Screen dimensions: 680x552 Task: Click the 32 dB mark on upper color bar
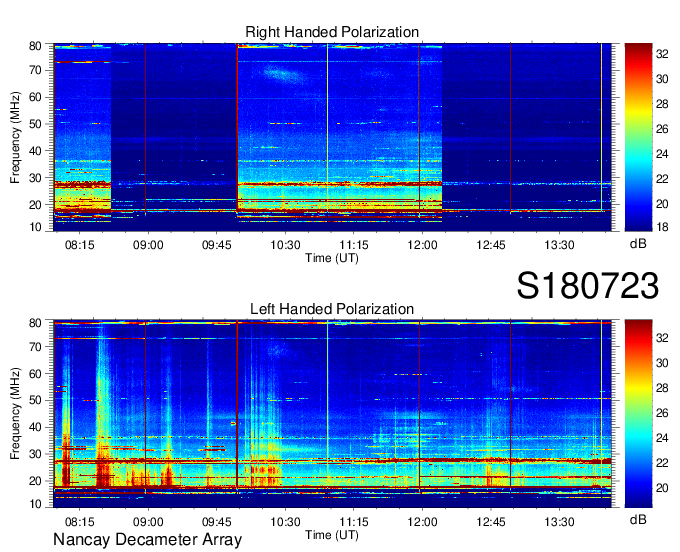662,54
